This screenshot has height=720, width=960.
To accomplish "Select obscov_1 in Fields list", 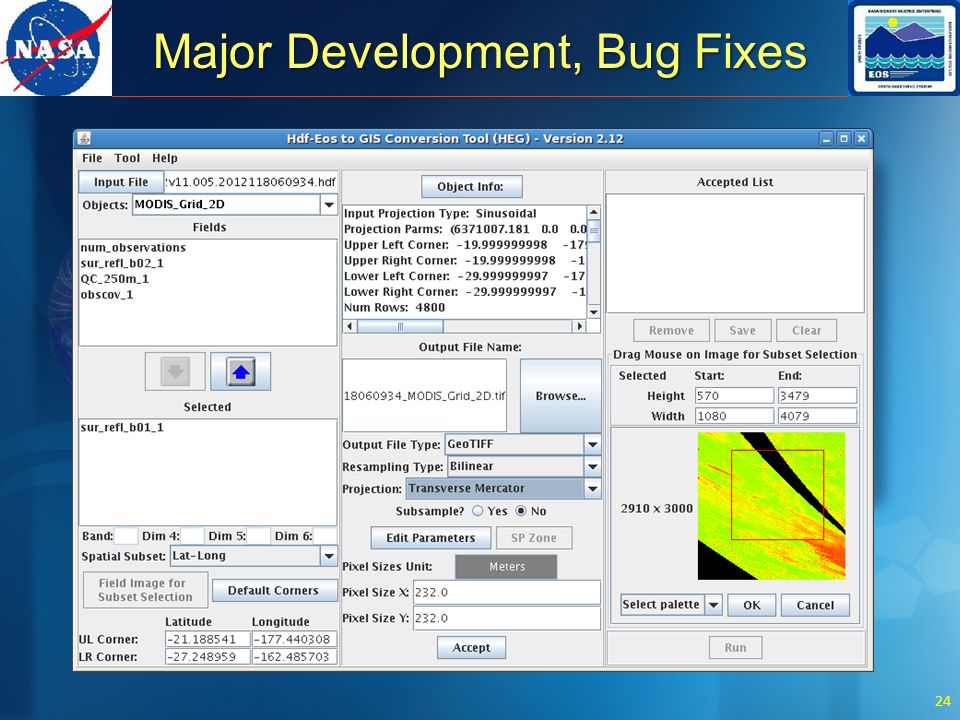I will tap(107, 295).
